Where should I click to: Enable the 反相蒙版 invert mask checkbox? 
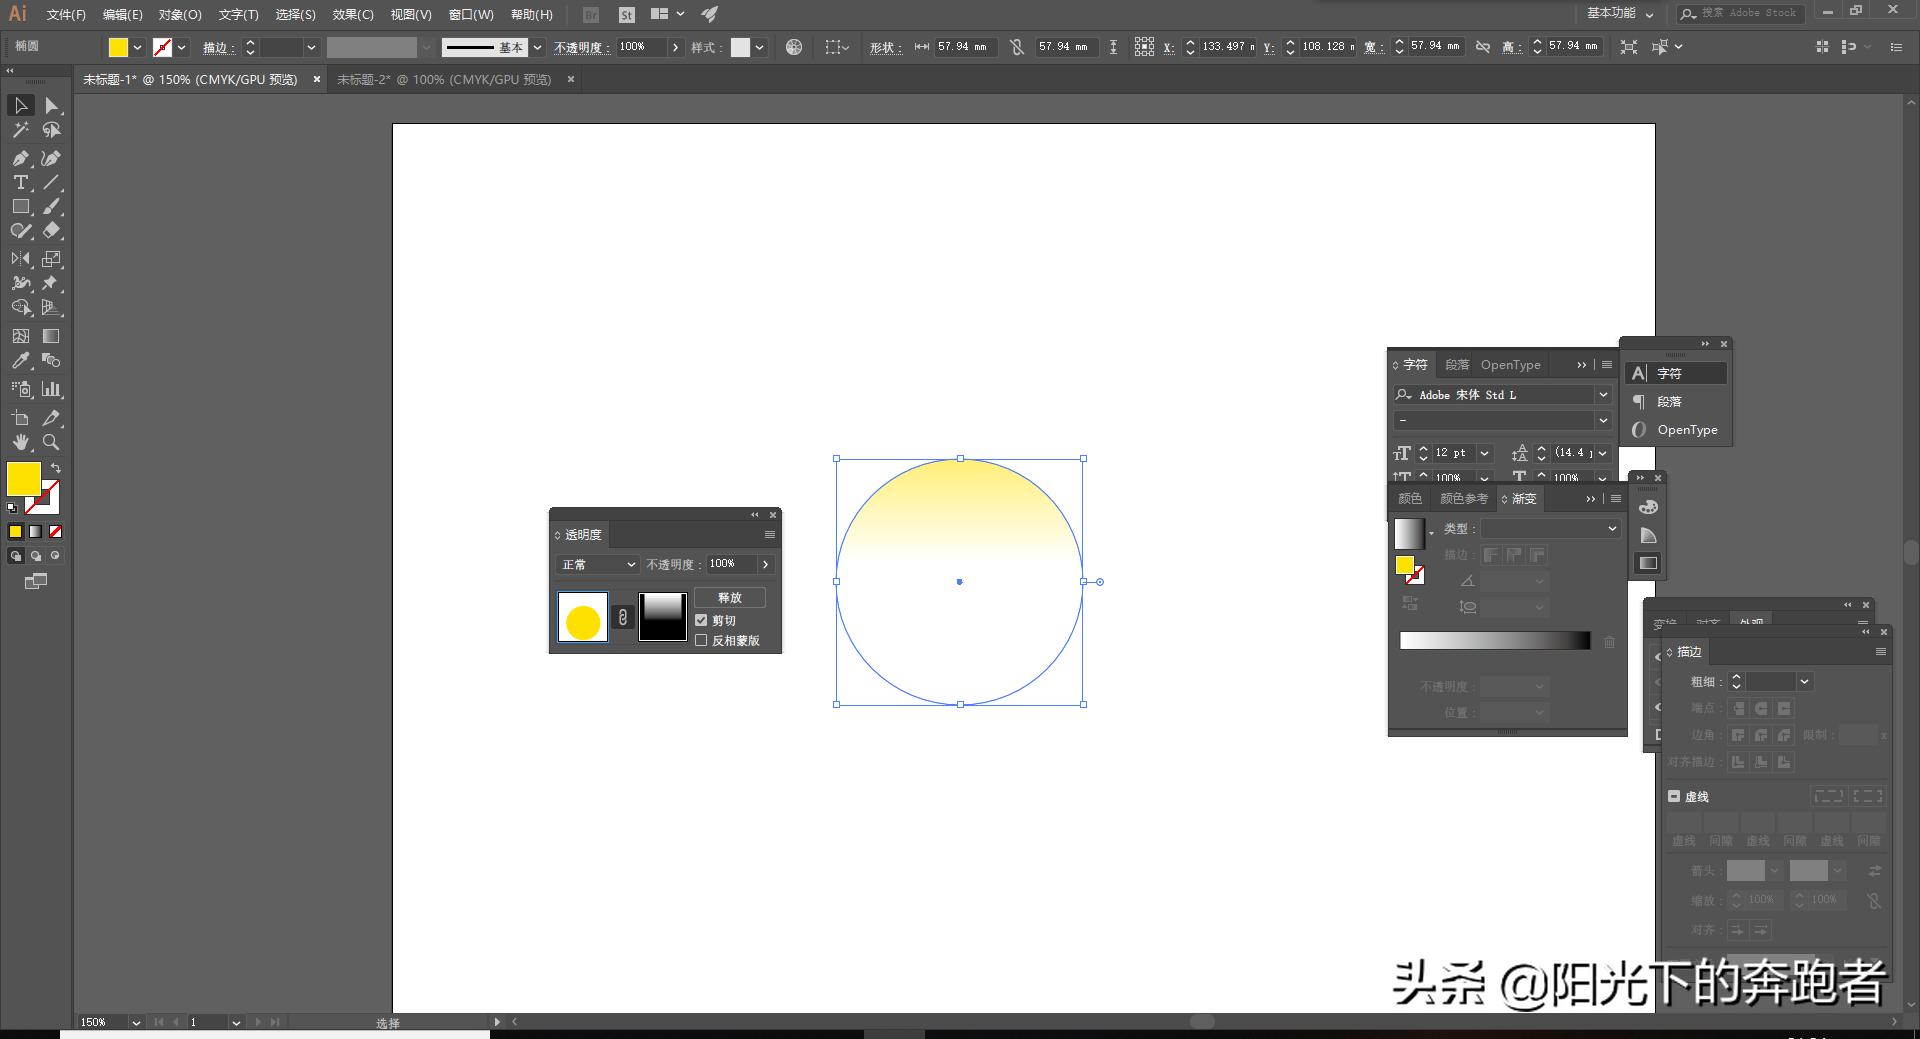701,640
